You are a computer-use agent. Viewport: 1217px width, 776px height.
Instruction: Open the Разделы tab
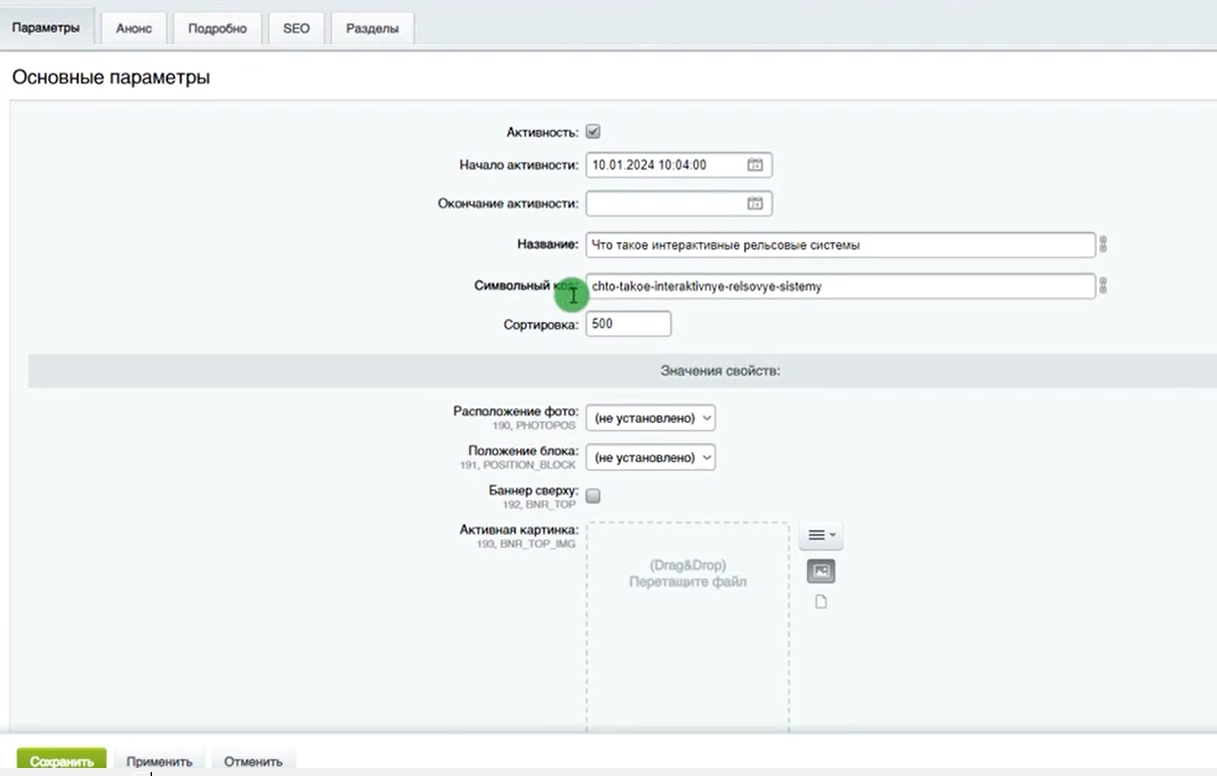coord(372,29)
